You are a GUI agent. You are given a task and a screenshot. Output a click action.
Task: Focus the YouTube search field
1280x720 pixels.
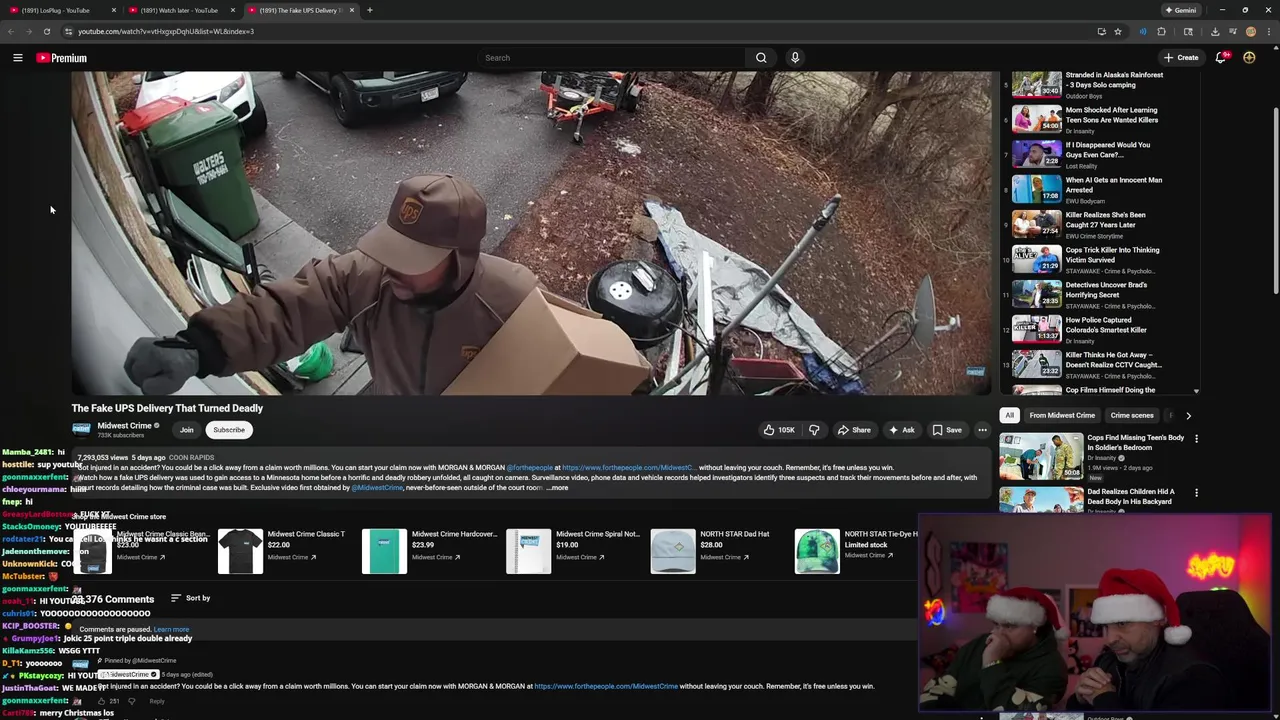tap(610, 58)
